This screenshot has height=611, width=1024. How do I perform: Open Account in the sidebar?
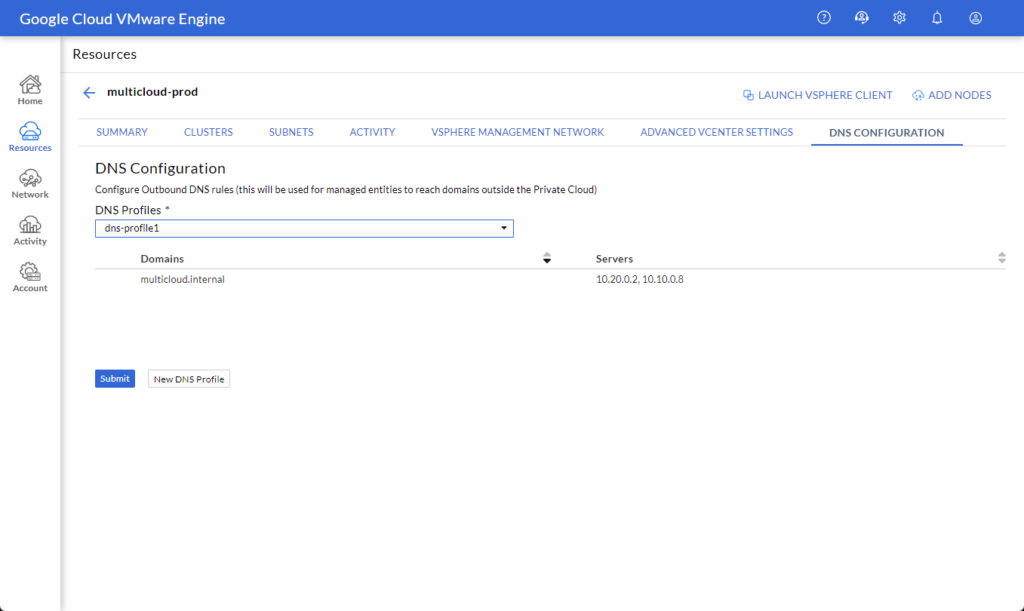coord(30,278)
